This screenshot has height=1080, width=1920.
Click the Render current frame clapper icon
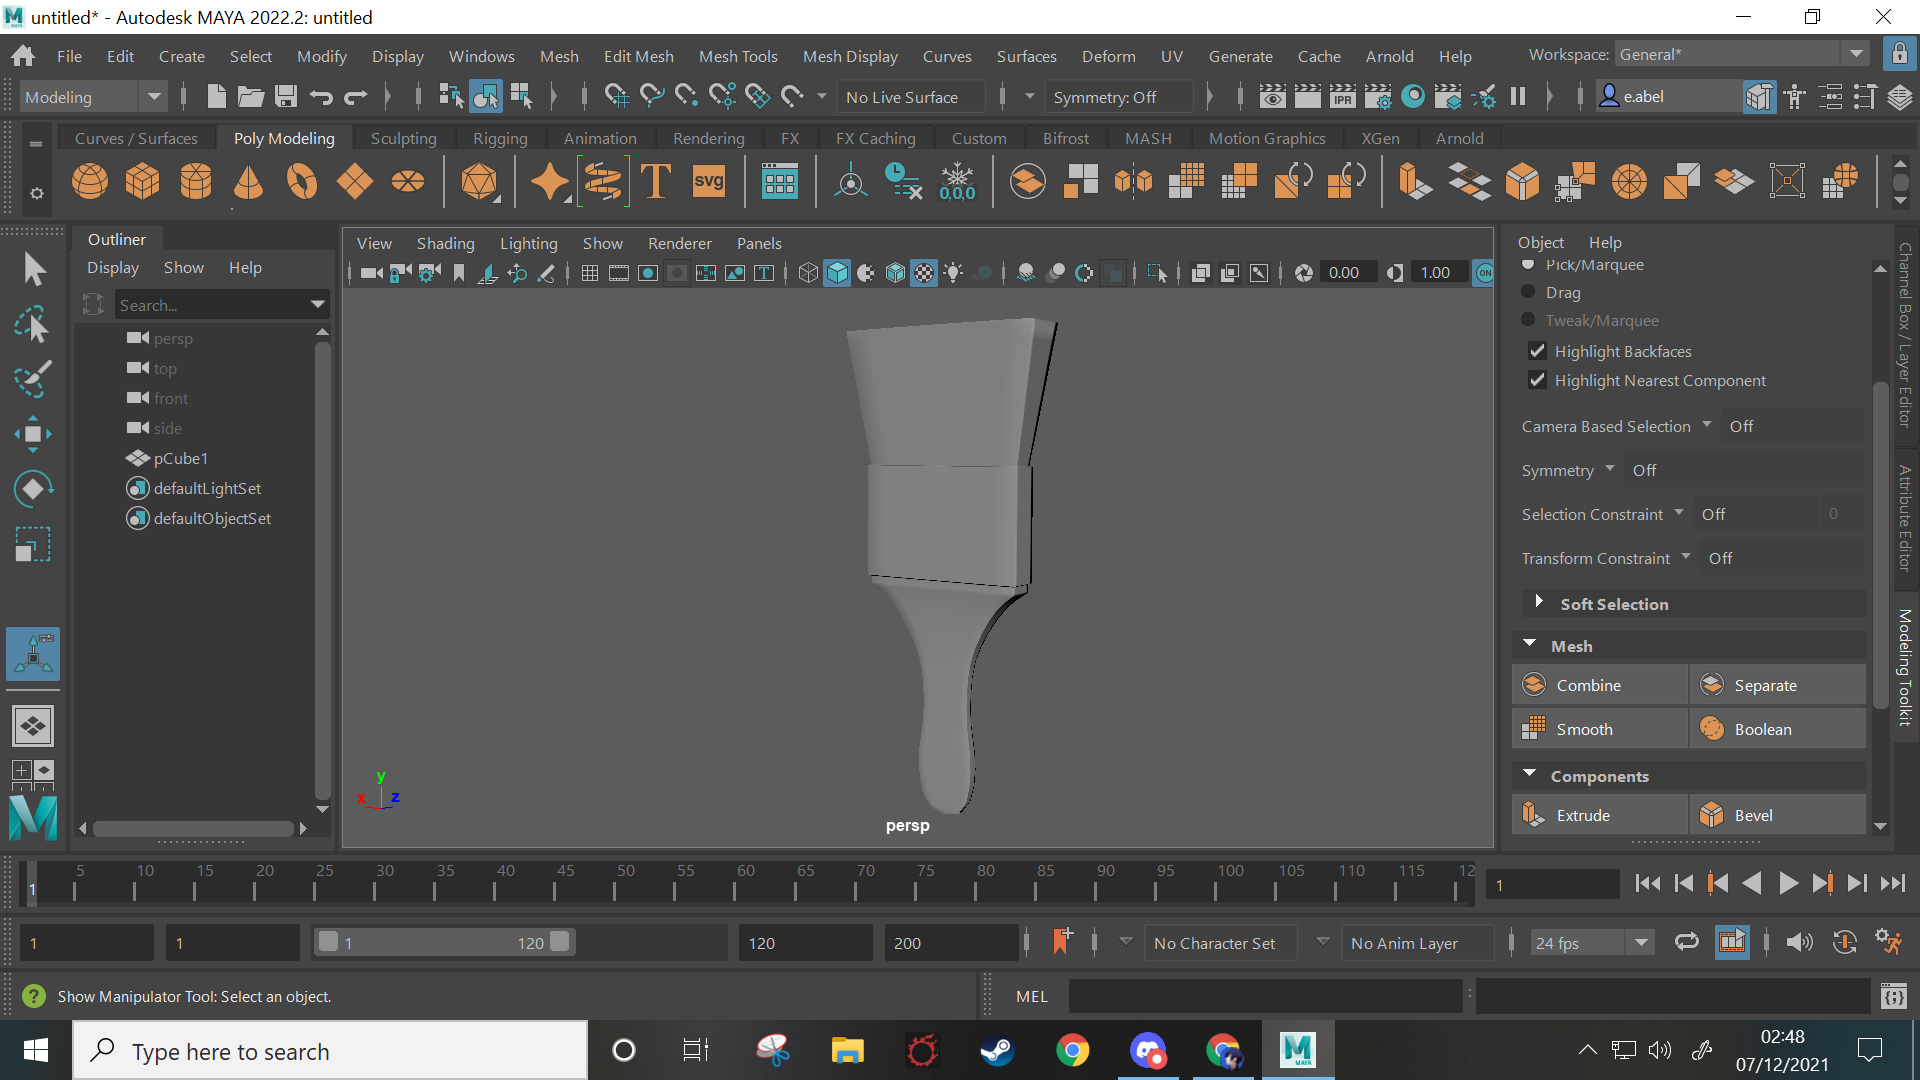click(1307, 97)
